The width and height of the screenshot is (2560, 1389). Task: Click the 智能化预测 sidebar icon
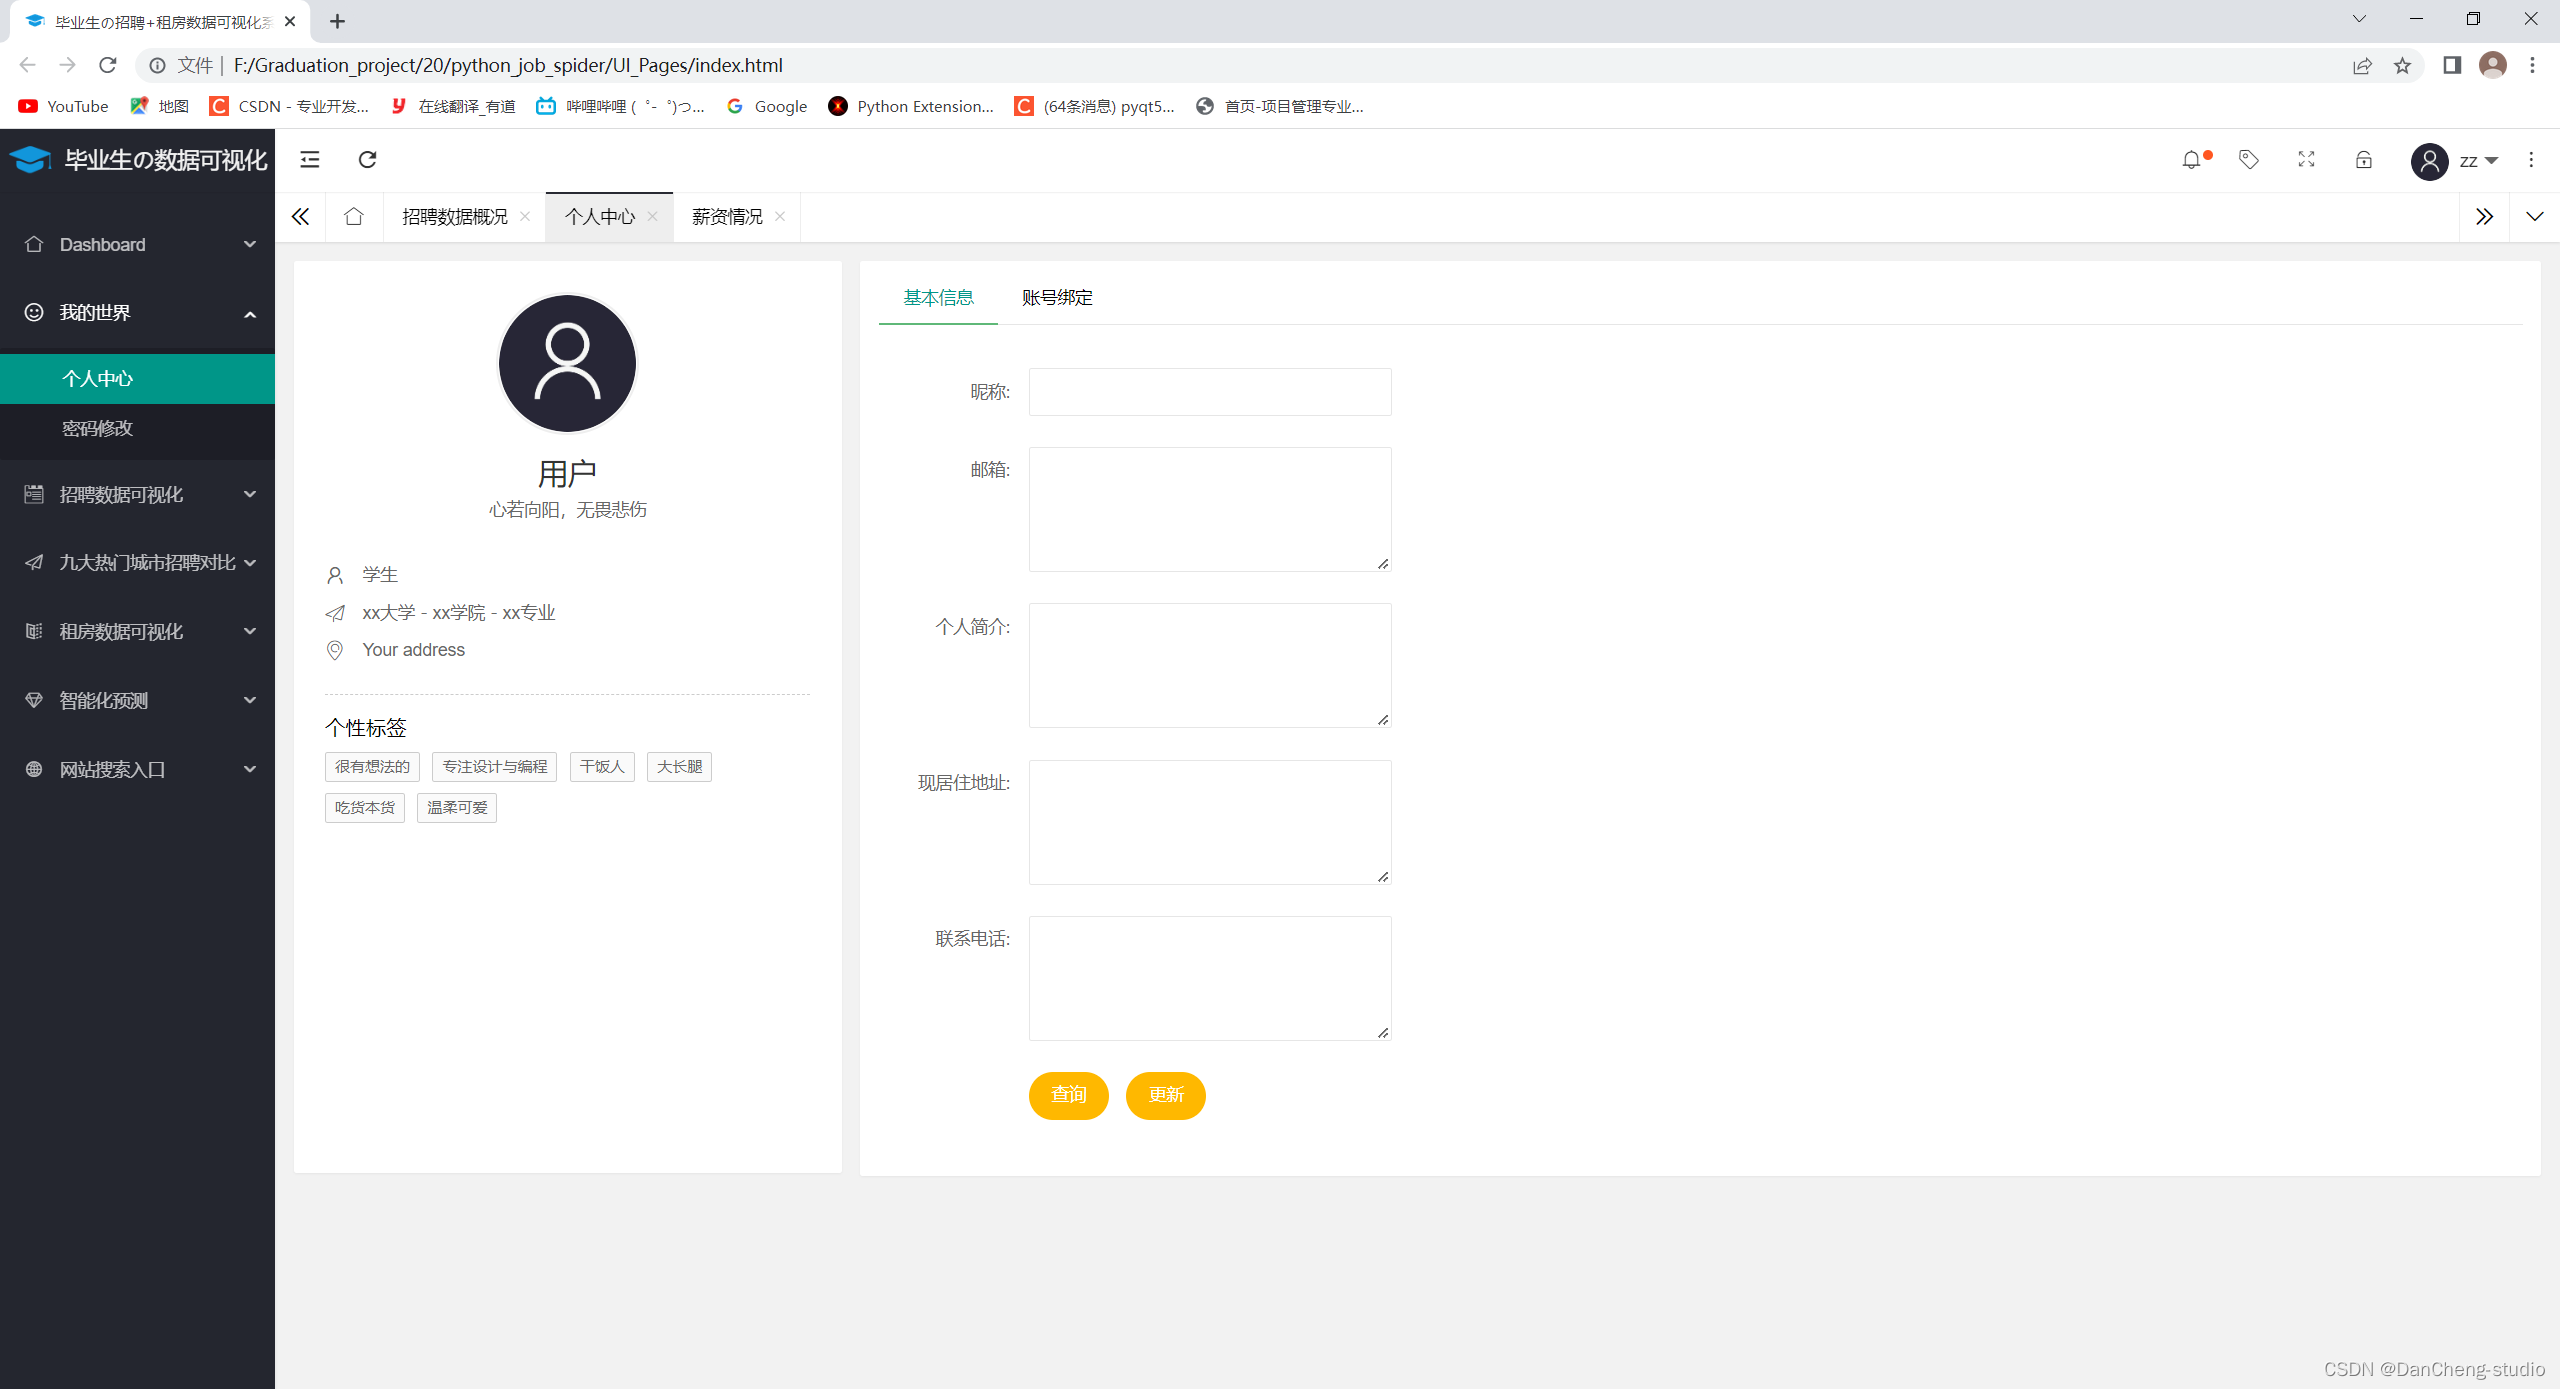coord(32,700)
